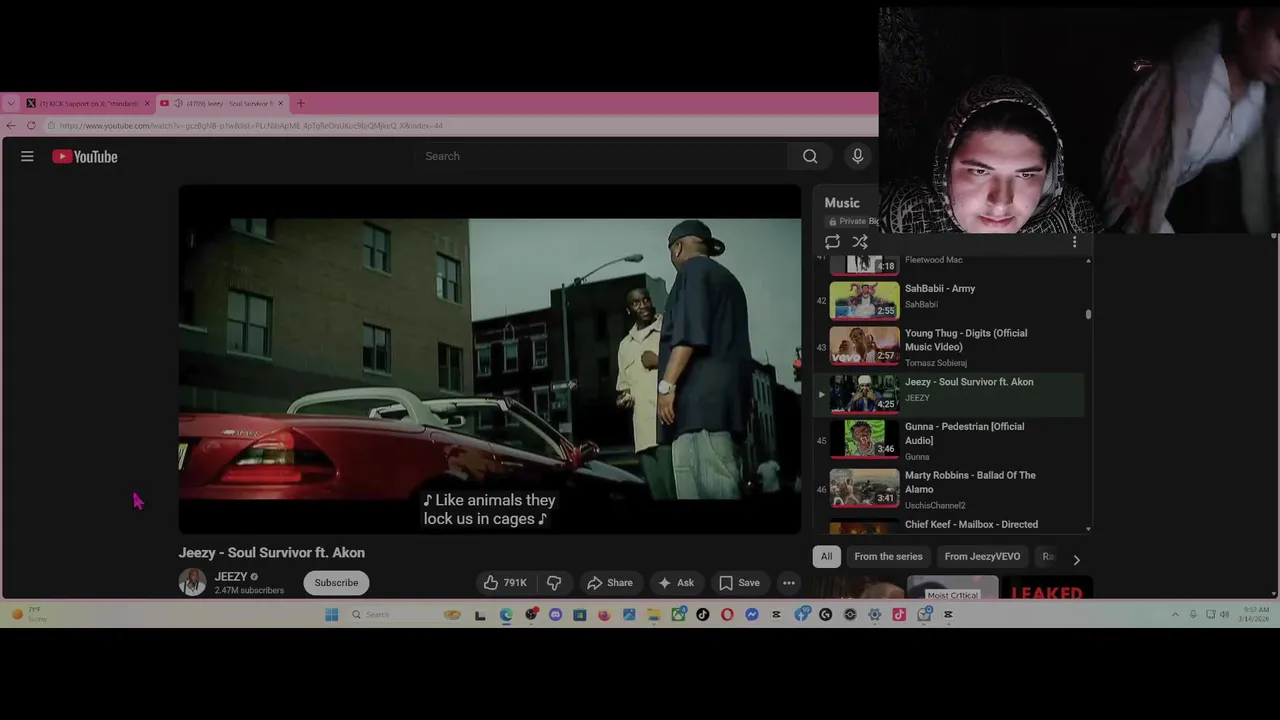Select Jeezy - Soul Survivor playlist item
This screenshot has width=1280, height=720.
tap(950, 393)
